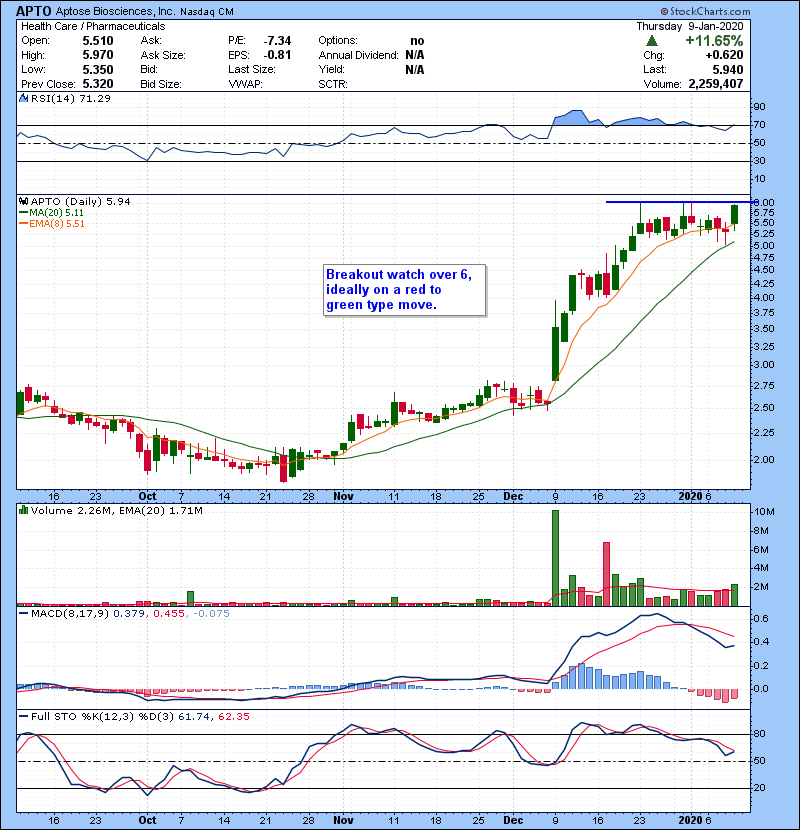Click the P/E value -7.34
Screen dimensions: 800x830
click(x=277, y=41)
